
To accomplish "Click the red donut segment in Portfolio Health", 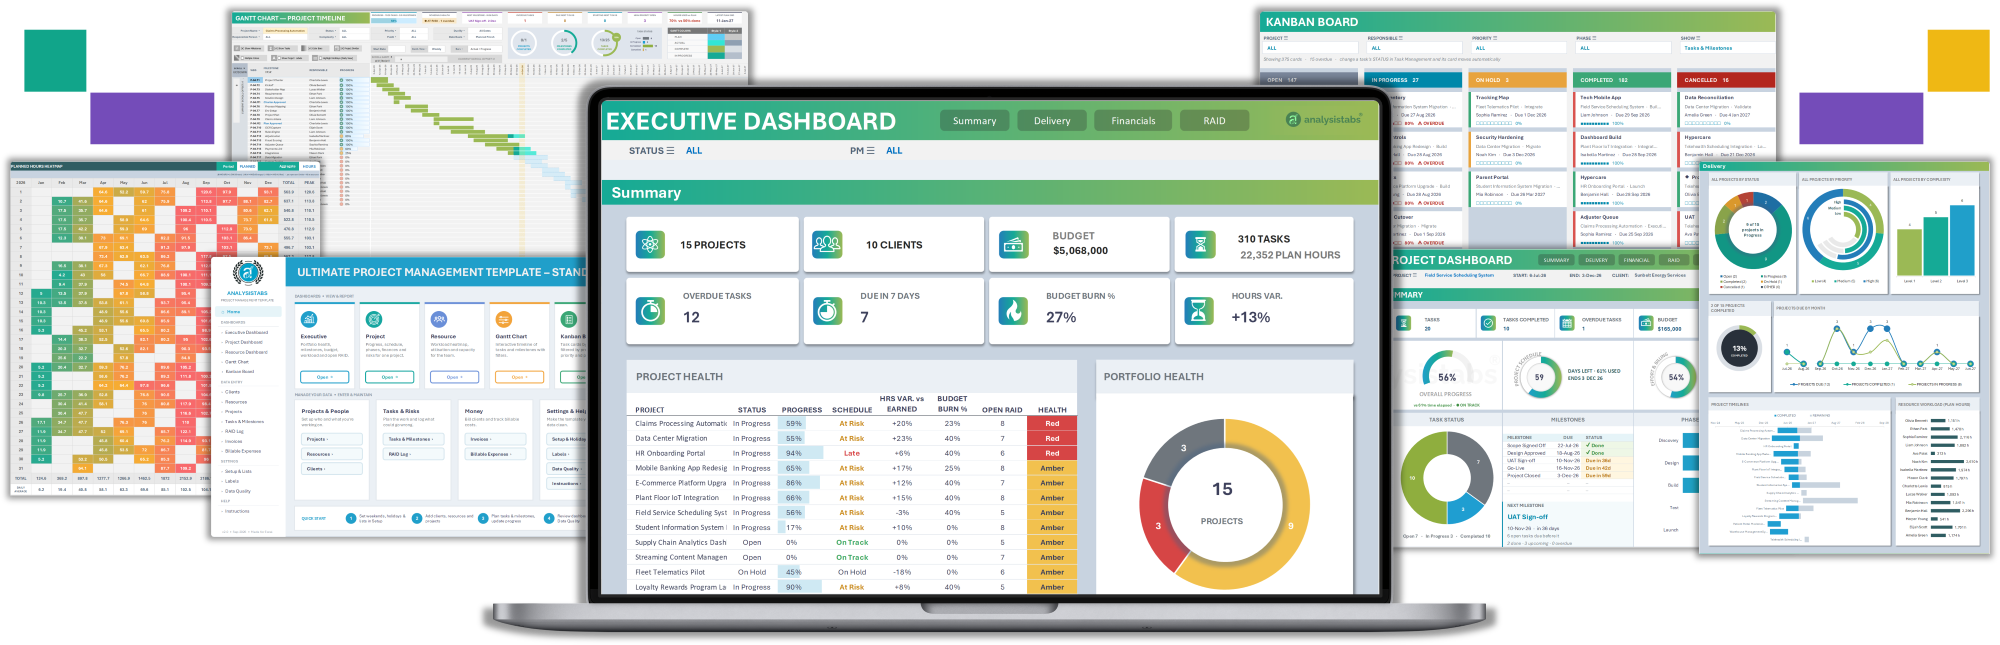I will [x=1157, y=527].
